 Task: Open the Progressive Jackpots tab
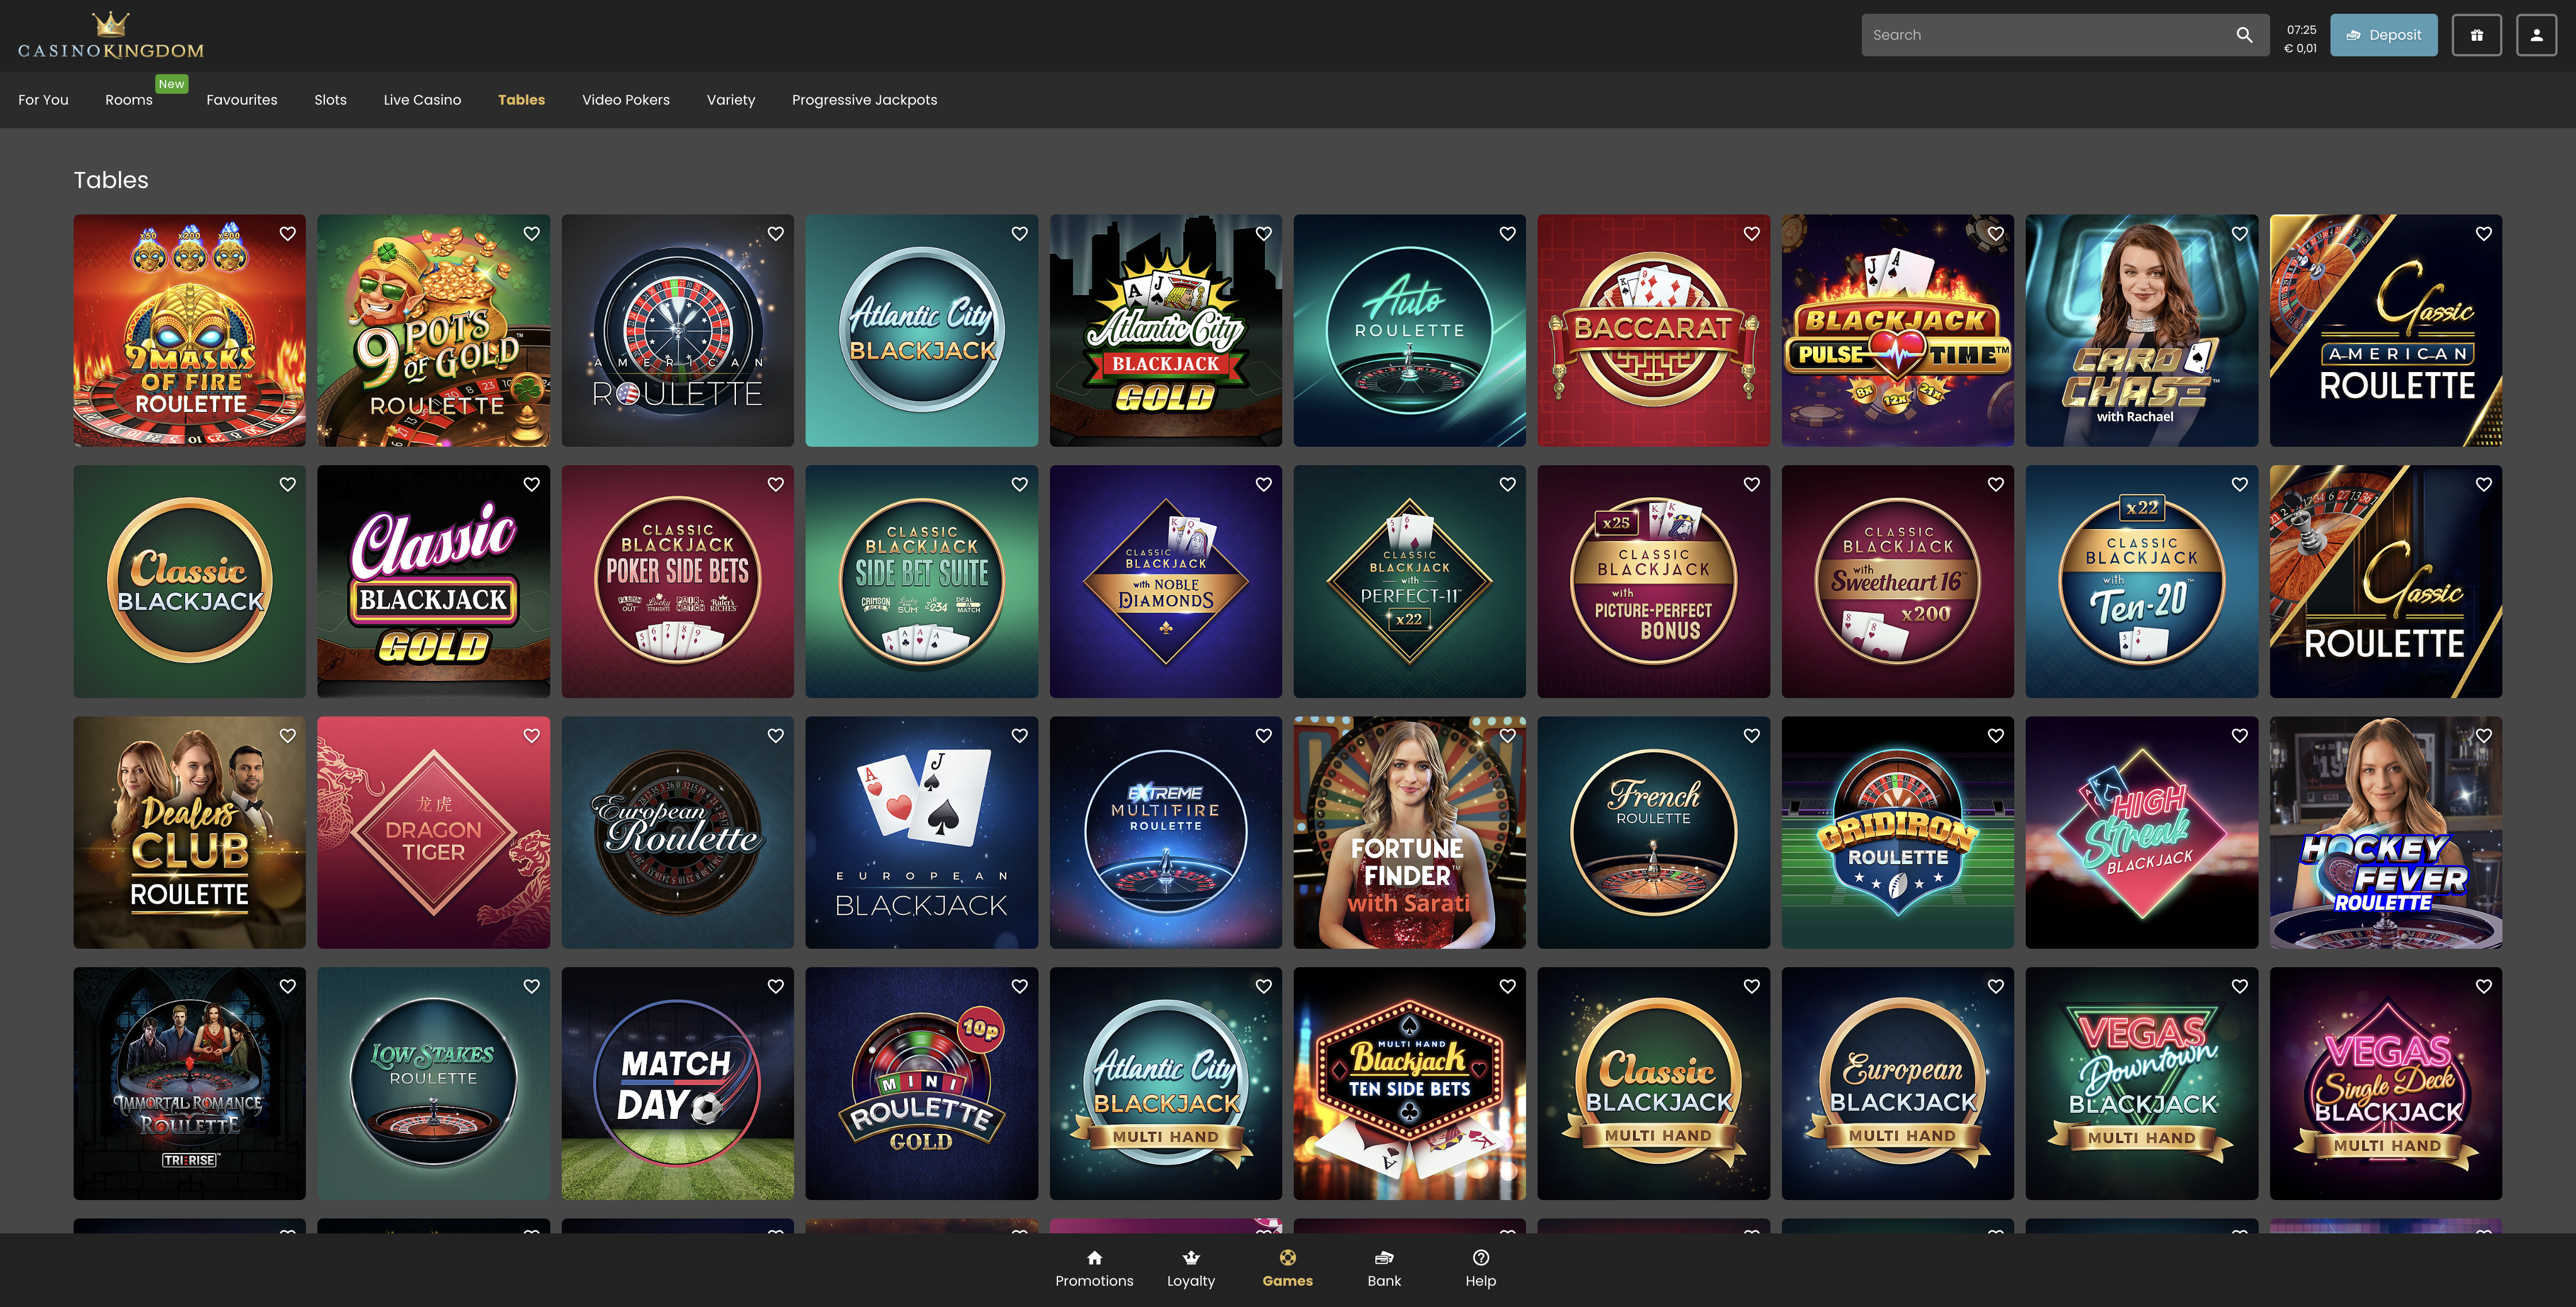[864, 100]
